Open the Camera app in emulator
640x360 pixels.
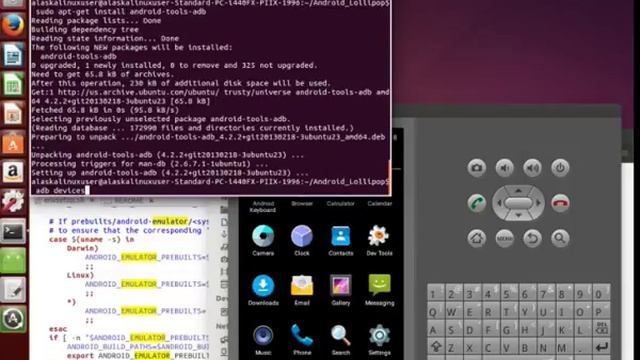263,240
